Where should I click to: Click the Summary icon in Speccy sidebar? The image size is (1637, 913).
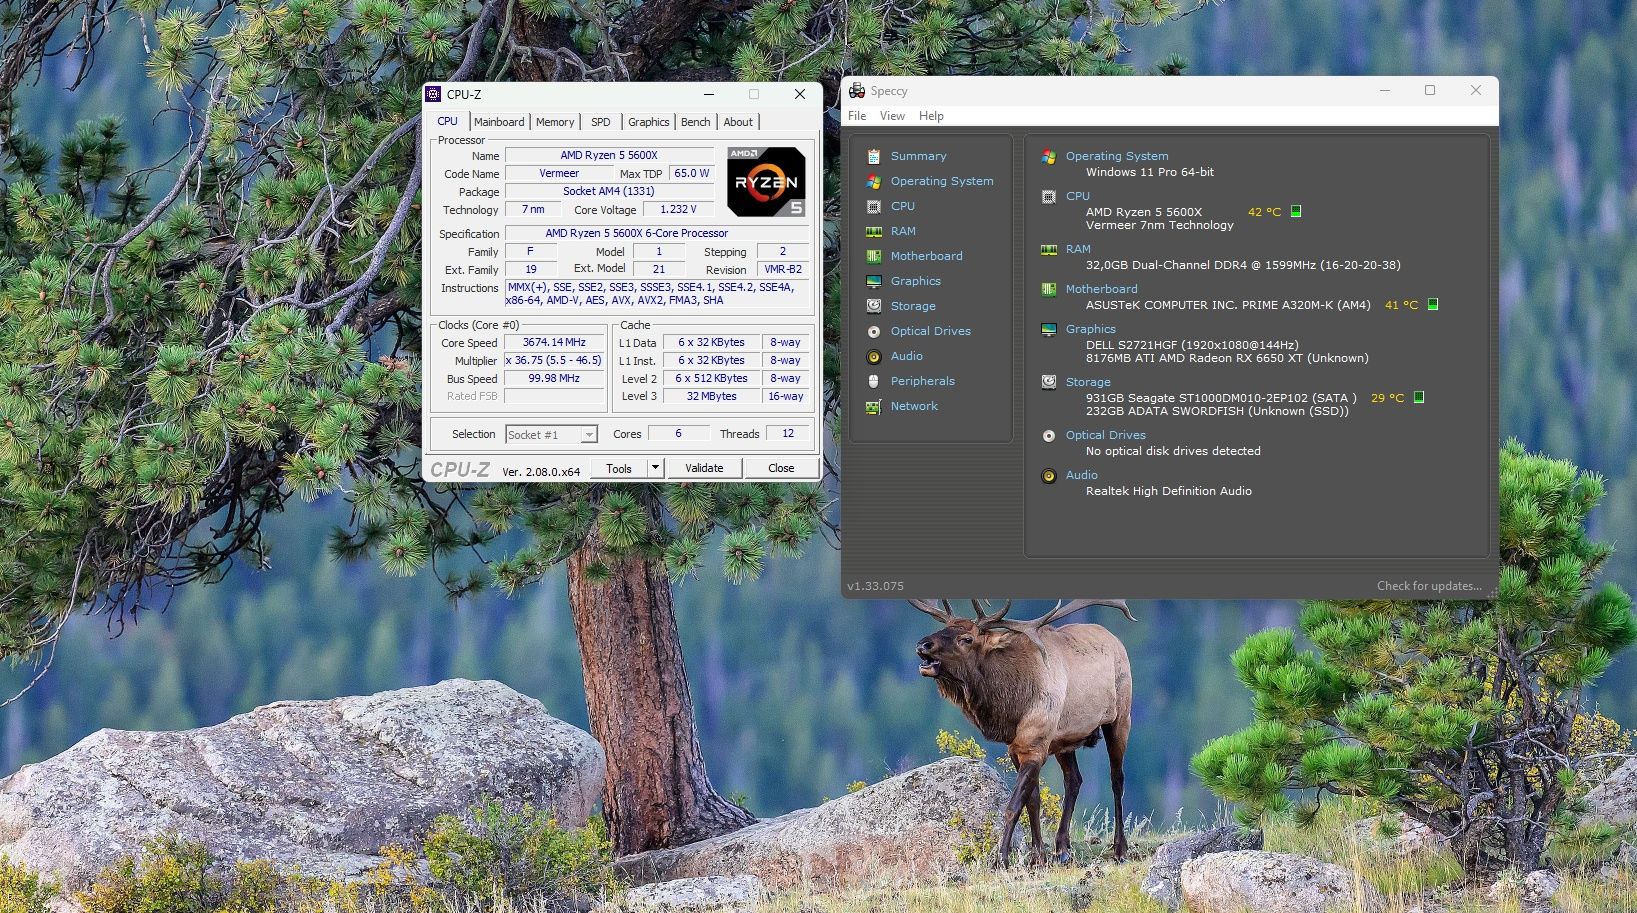click(x=874, y=156)
